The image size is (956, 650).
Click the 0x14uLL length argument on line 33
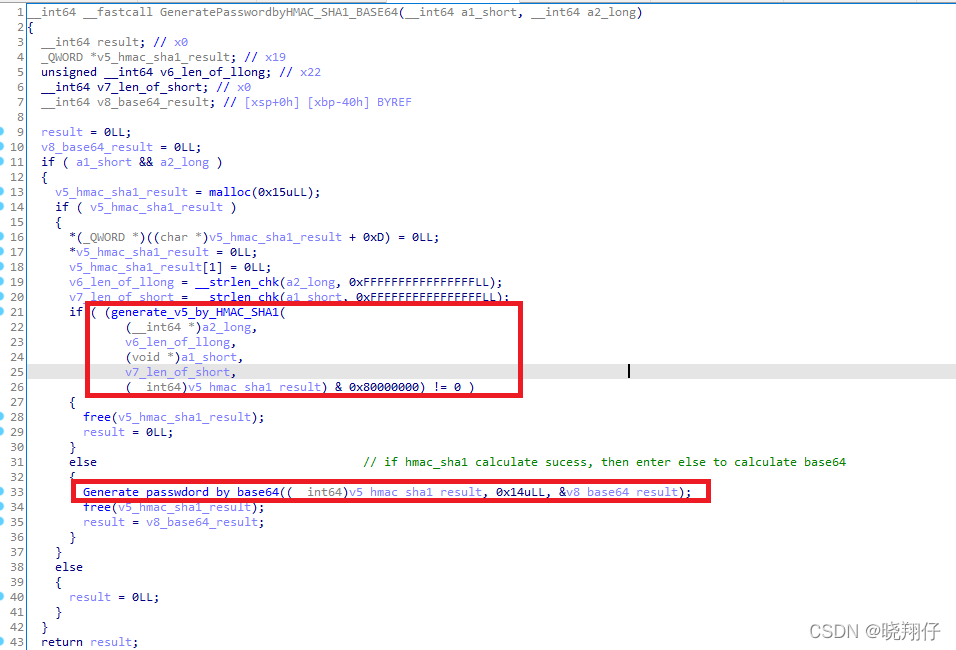[520, 492]
